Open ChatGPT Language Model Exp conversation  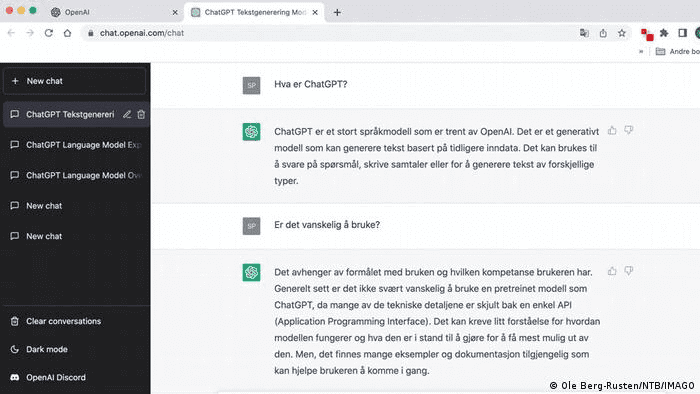tap(74, 145)
